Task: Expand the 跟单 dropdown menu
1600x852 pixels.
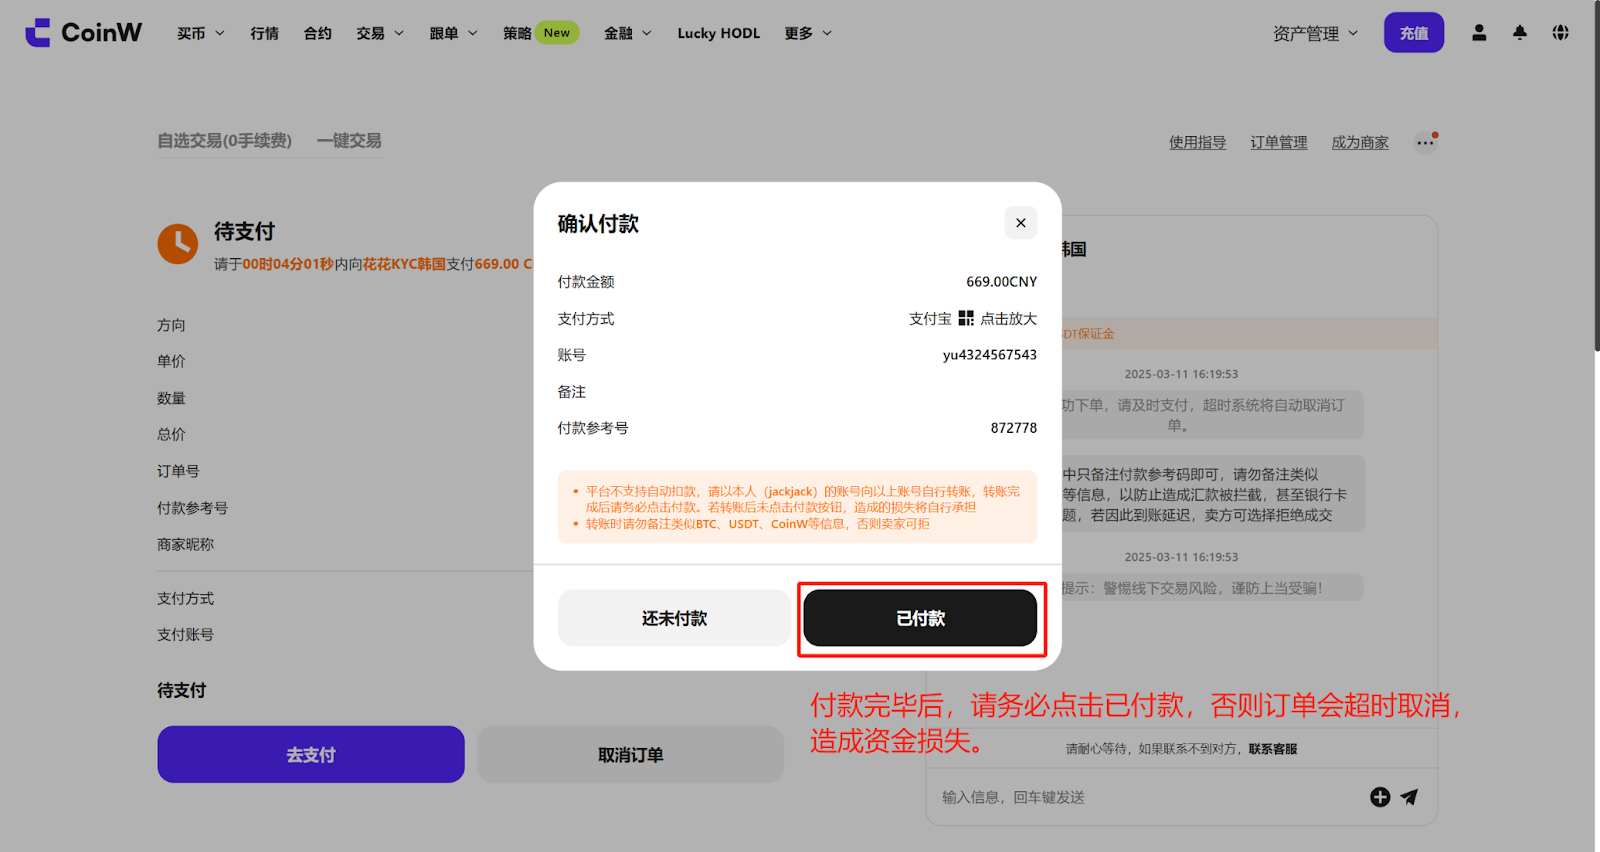Action: pos(454,33)
